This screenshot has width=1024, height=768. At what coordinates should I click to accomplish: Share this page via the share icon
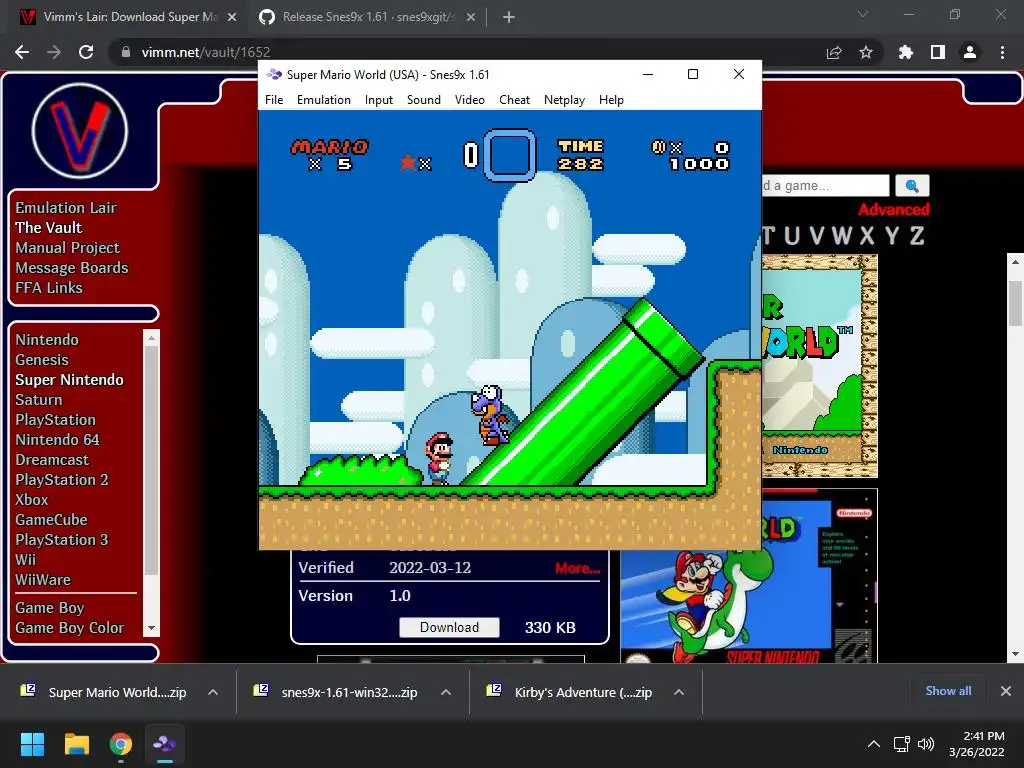coord(834,52)
